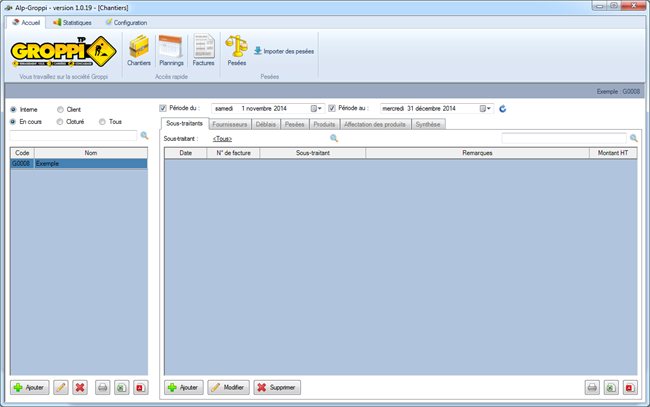Click the print icon at bottom right
650x407 pixels.
click(x=592, y=387)
